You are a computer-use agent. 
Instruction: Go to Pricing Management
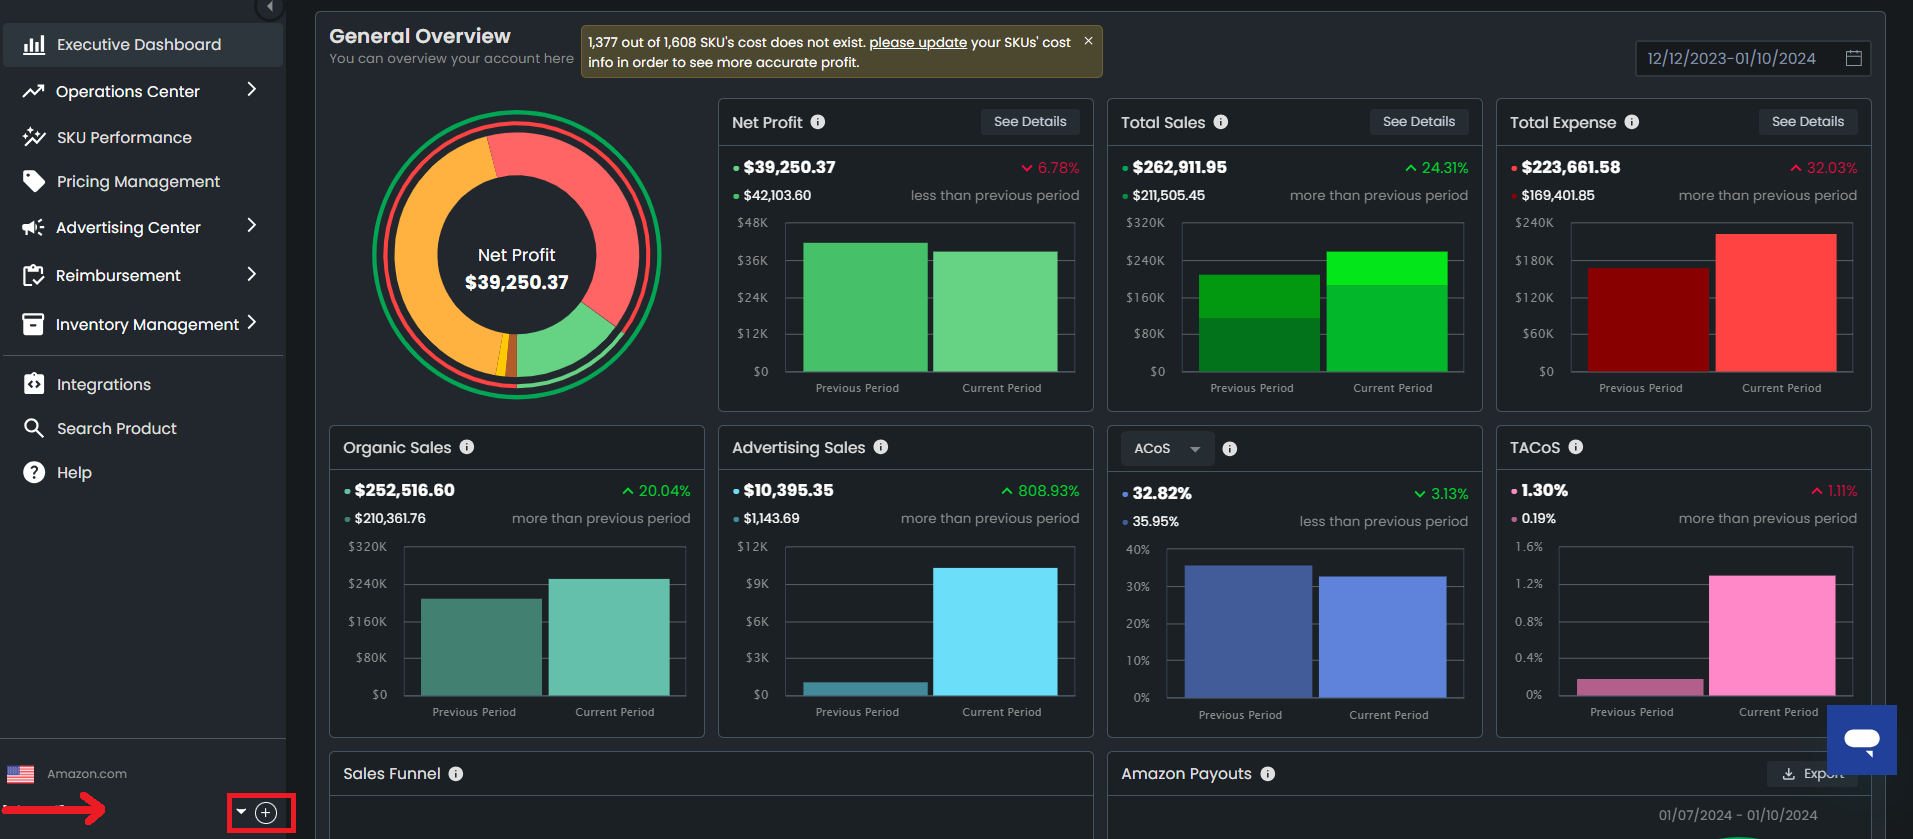coord(138,181)
